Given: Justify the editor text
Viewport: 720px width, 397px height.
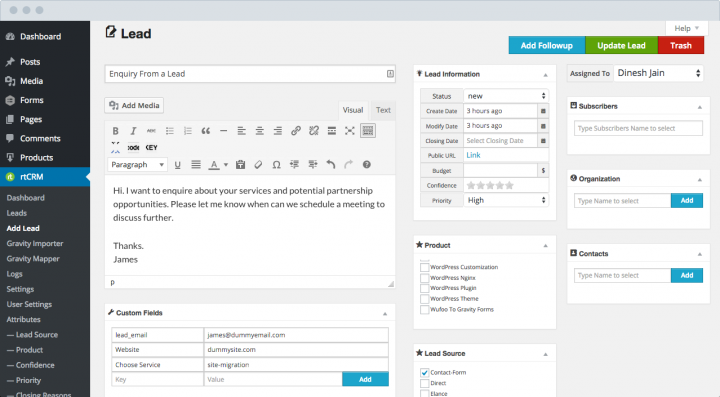Looking at the screenshot, I should [x=196, y=165].
